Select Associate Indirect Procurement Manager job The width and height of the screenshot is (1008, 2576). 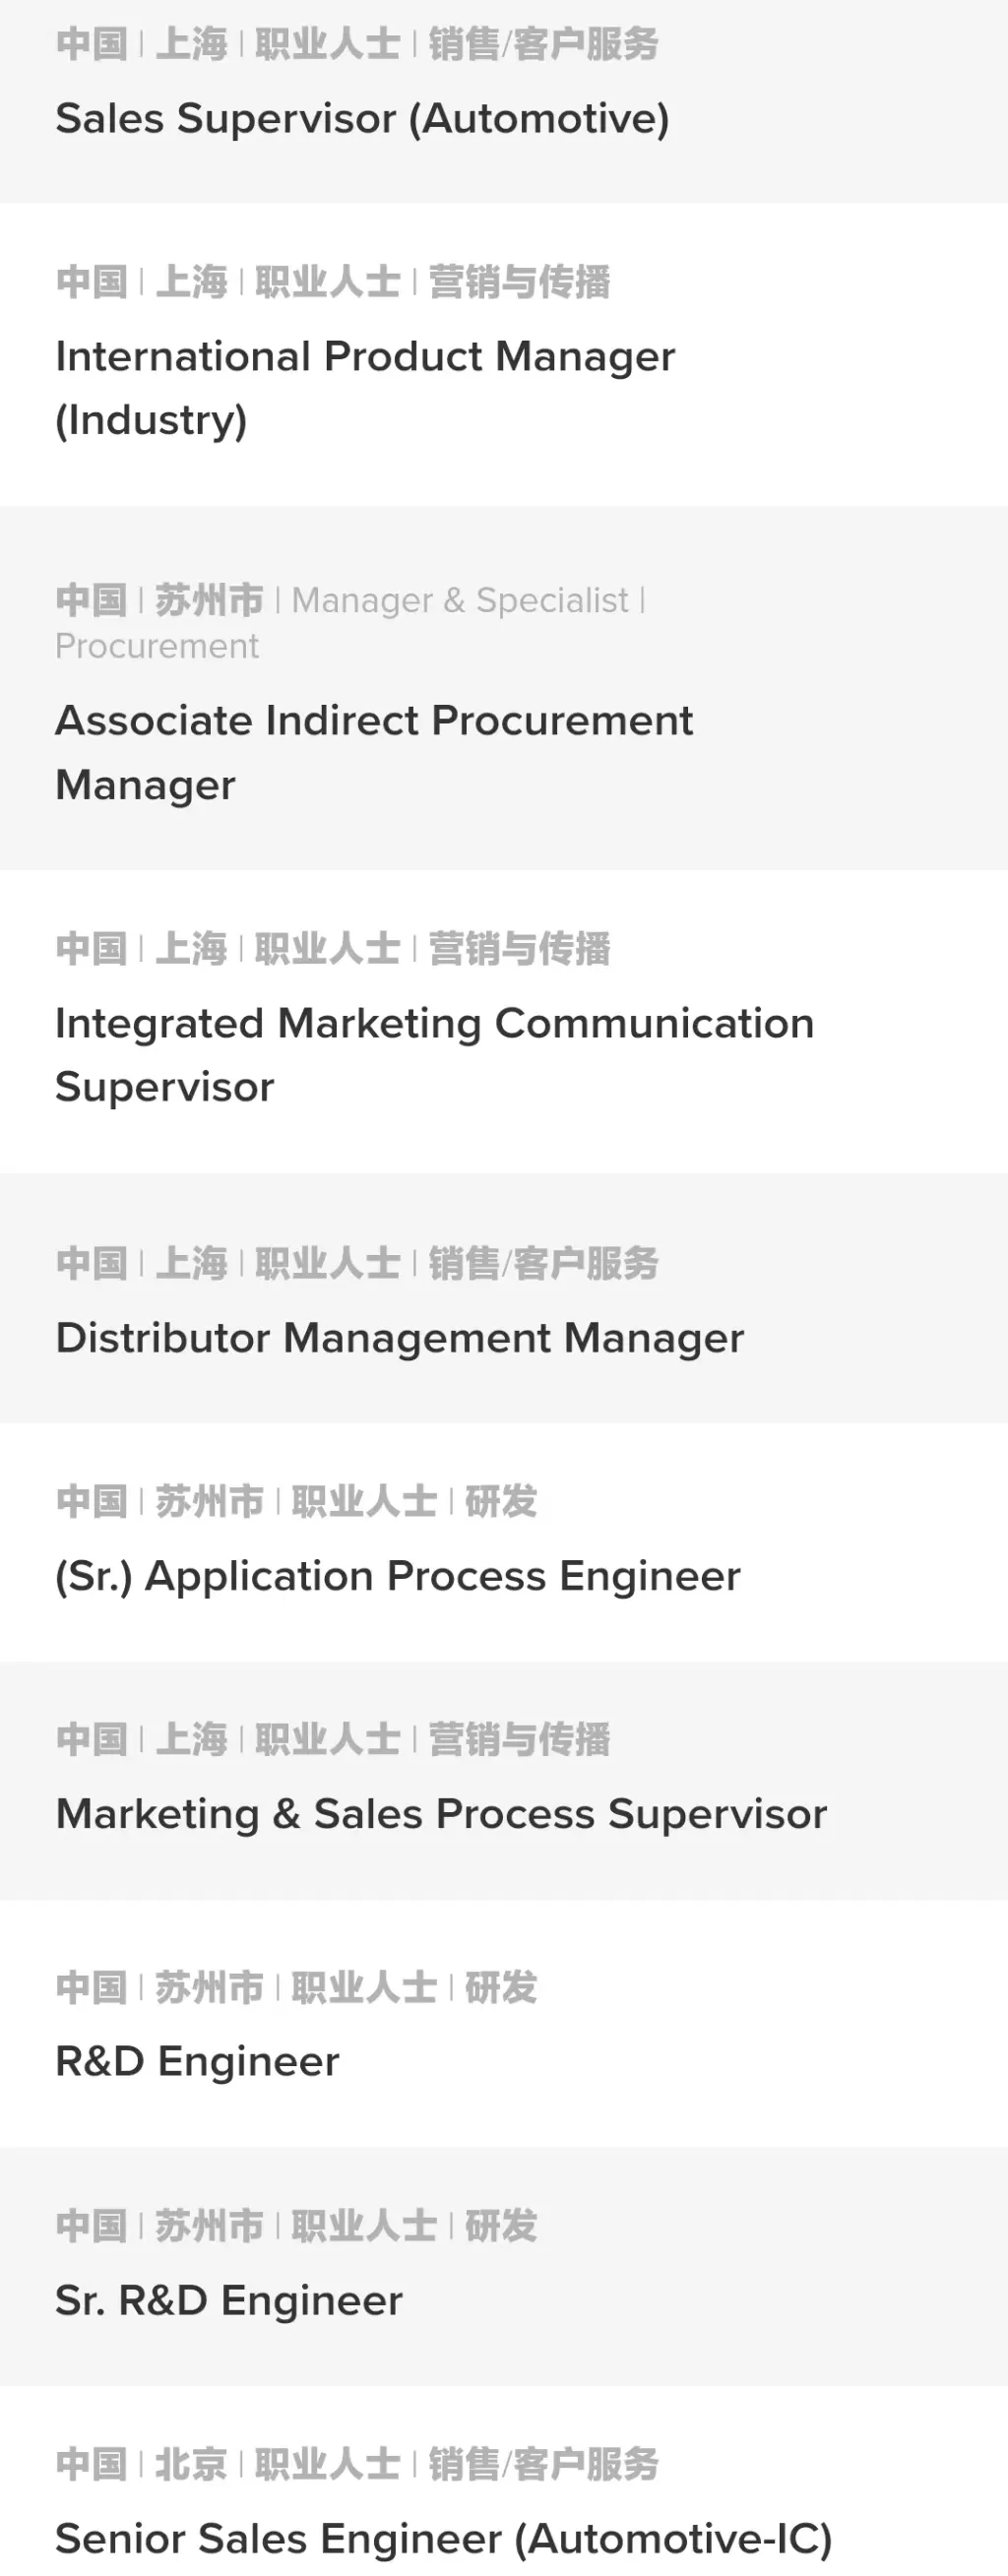[373, 752]
